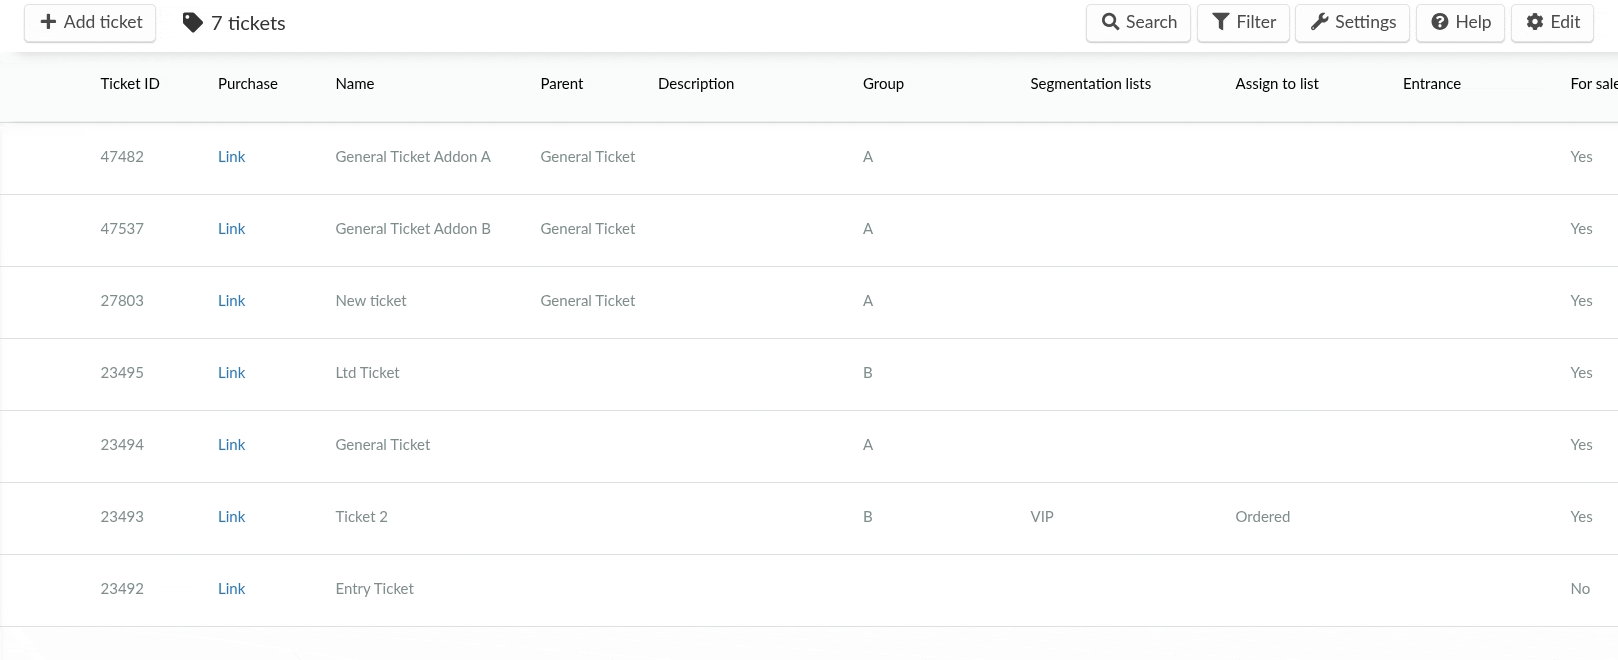Screen dimensions: 1618x660
Task: Select ticket ID 47482
Action: 122,157
